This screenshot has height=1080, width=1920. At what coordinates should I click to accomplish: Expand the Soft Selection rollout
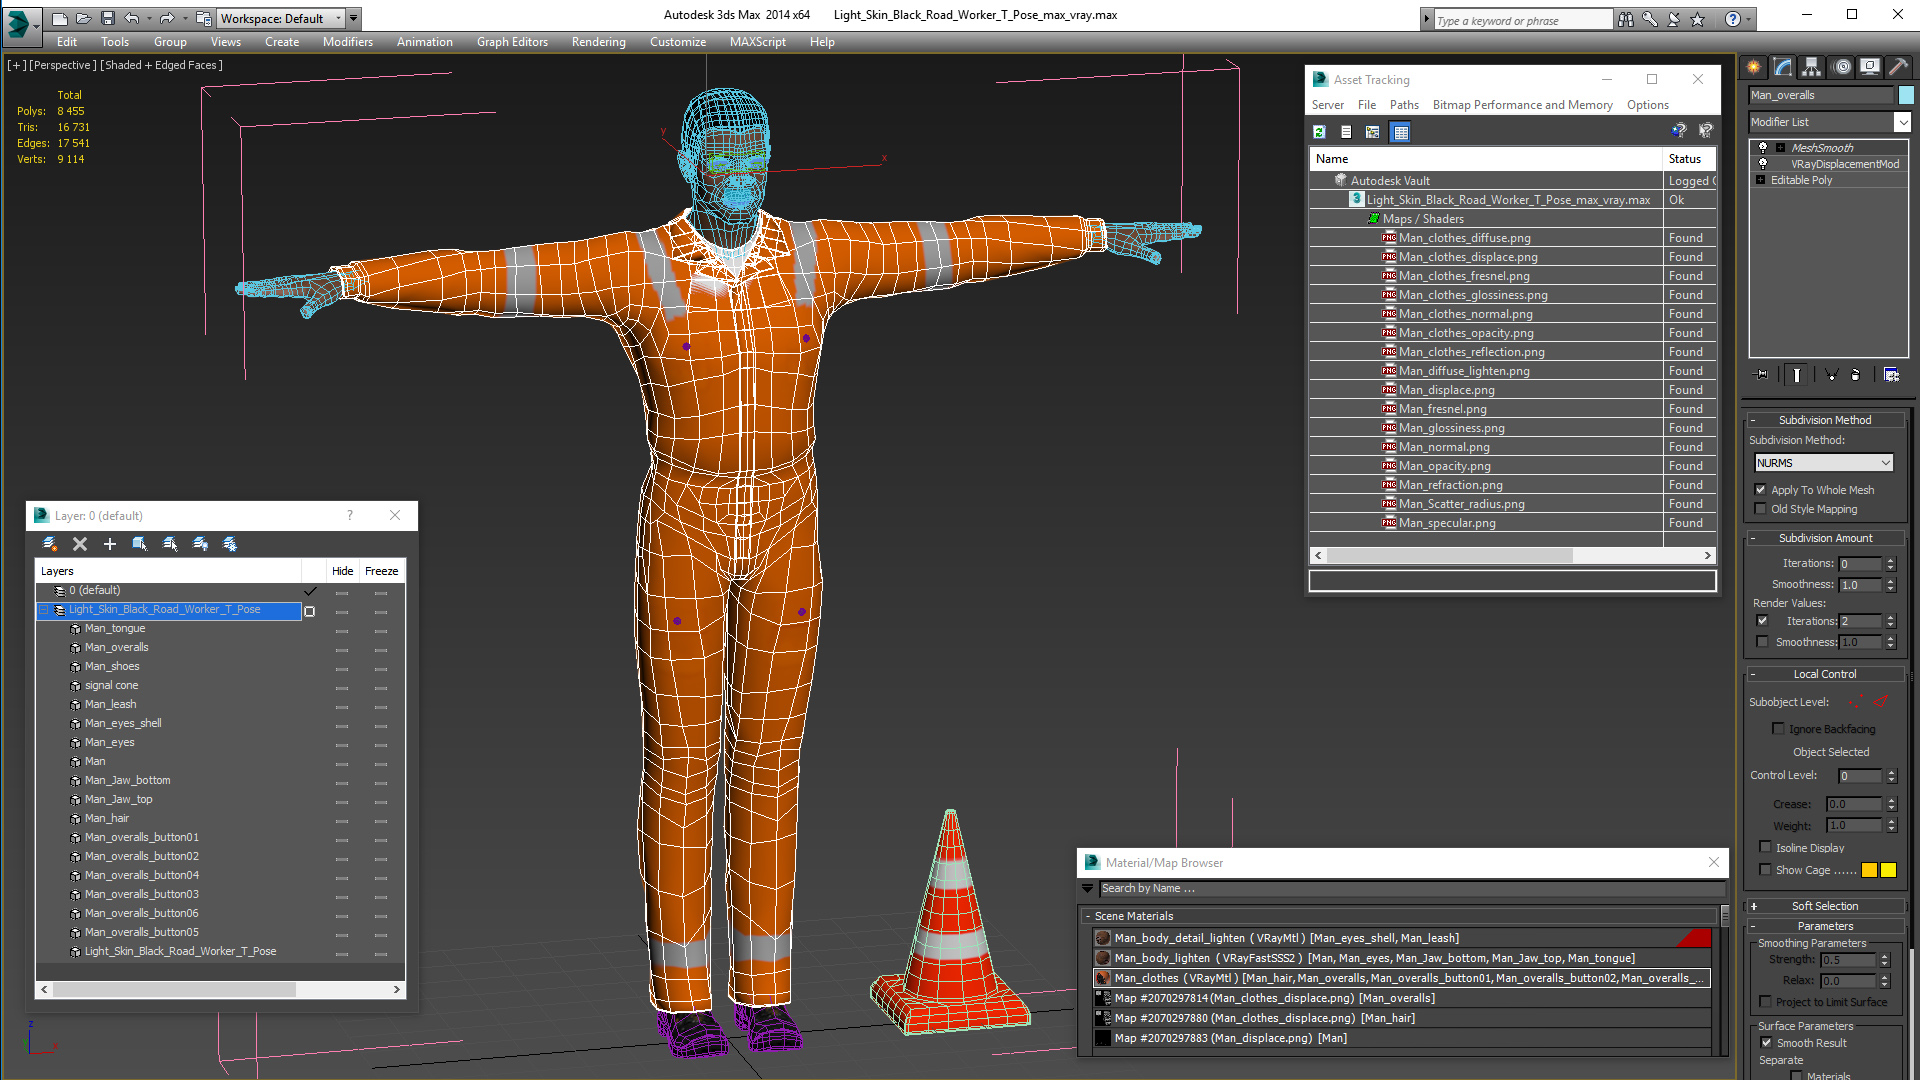(1825, 906)
